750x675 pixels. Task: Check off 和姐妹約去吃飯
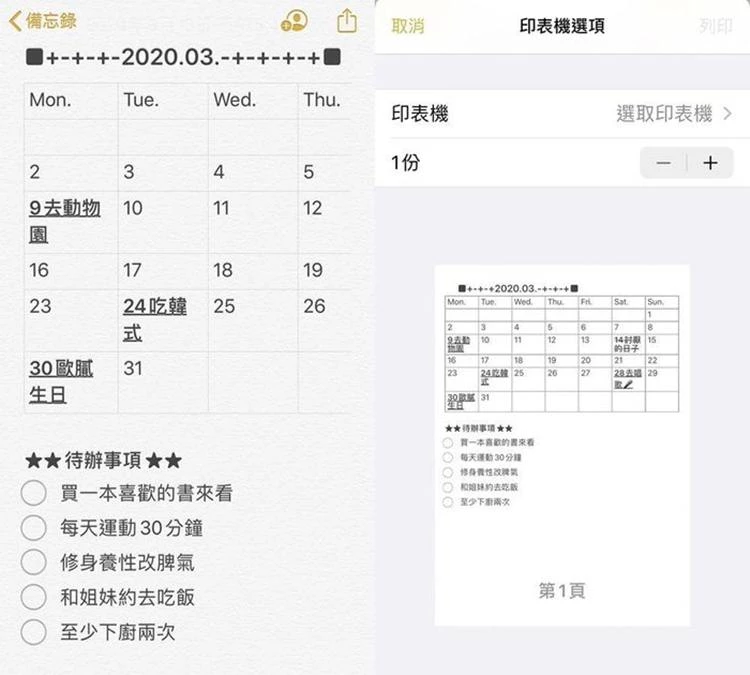(33, 597)
